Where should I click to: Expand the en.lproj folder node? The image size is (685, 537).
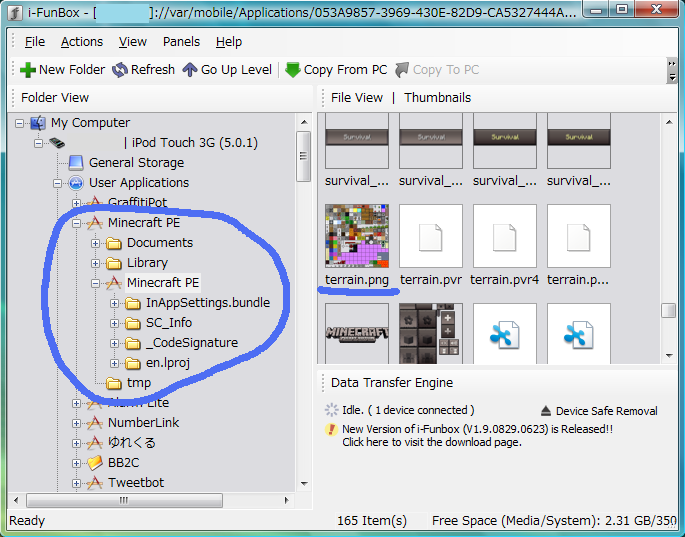114,364
